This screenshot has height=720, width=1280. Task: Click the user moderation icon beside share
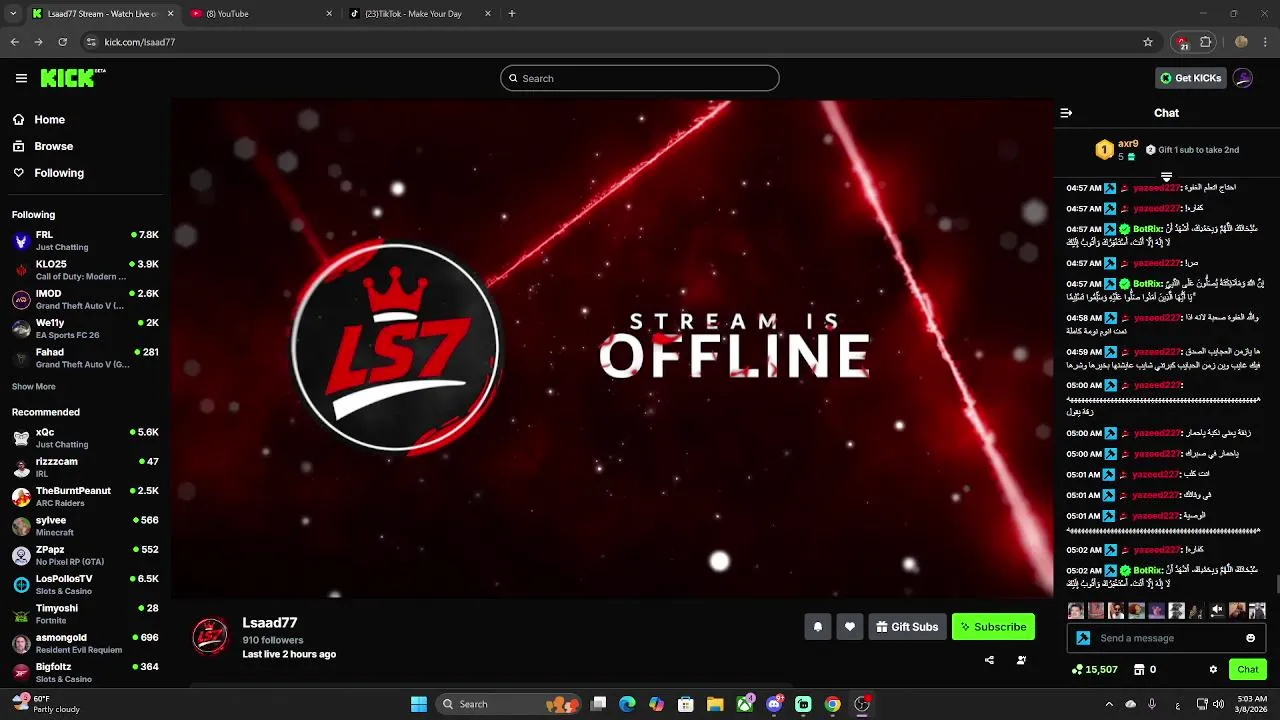[1021, 660]
